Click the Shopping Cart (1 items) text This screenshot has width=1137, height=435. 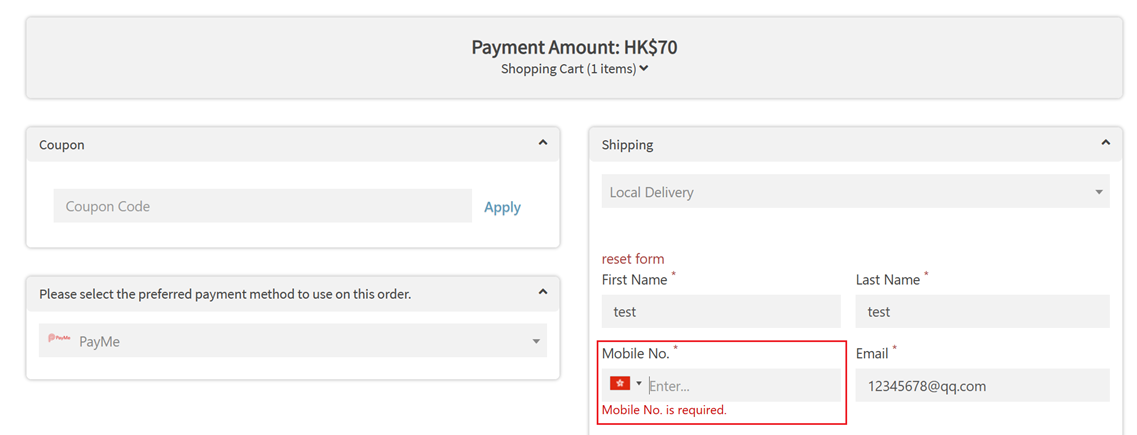click(x=568, y=69)
